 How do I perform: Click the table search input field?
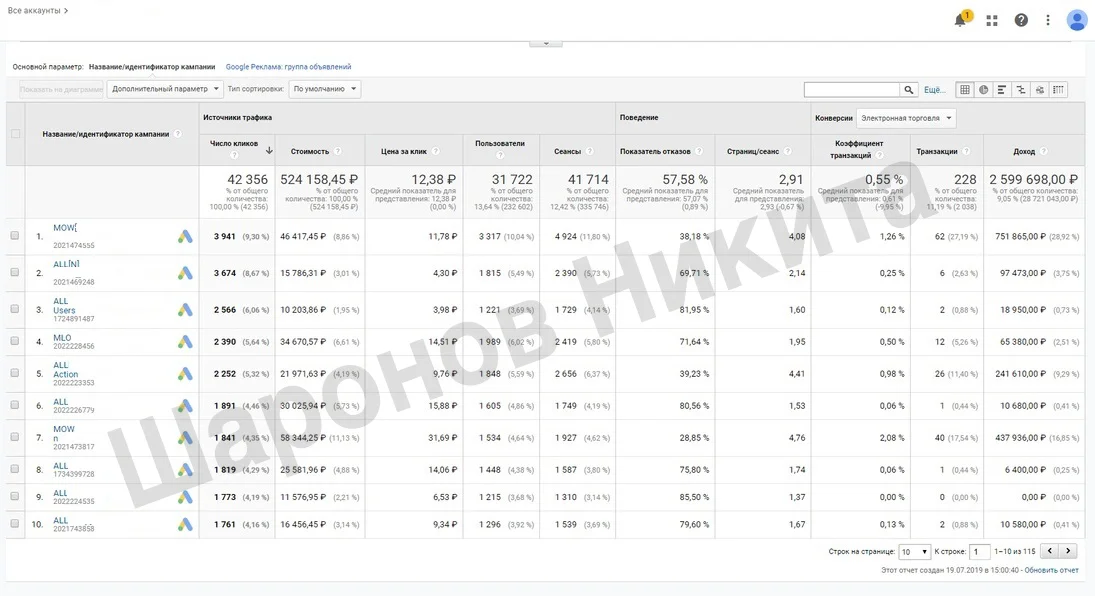click(851, 90)
